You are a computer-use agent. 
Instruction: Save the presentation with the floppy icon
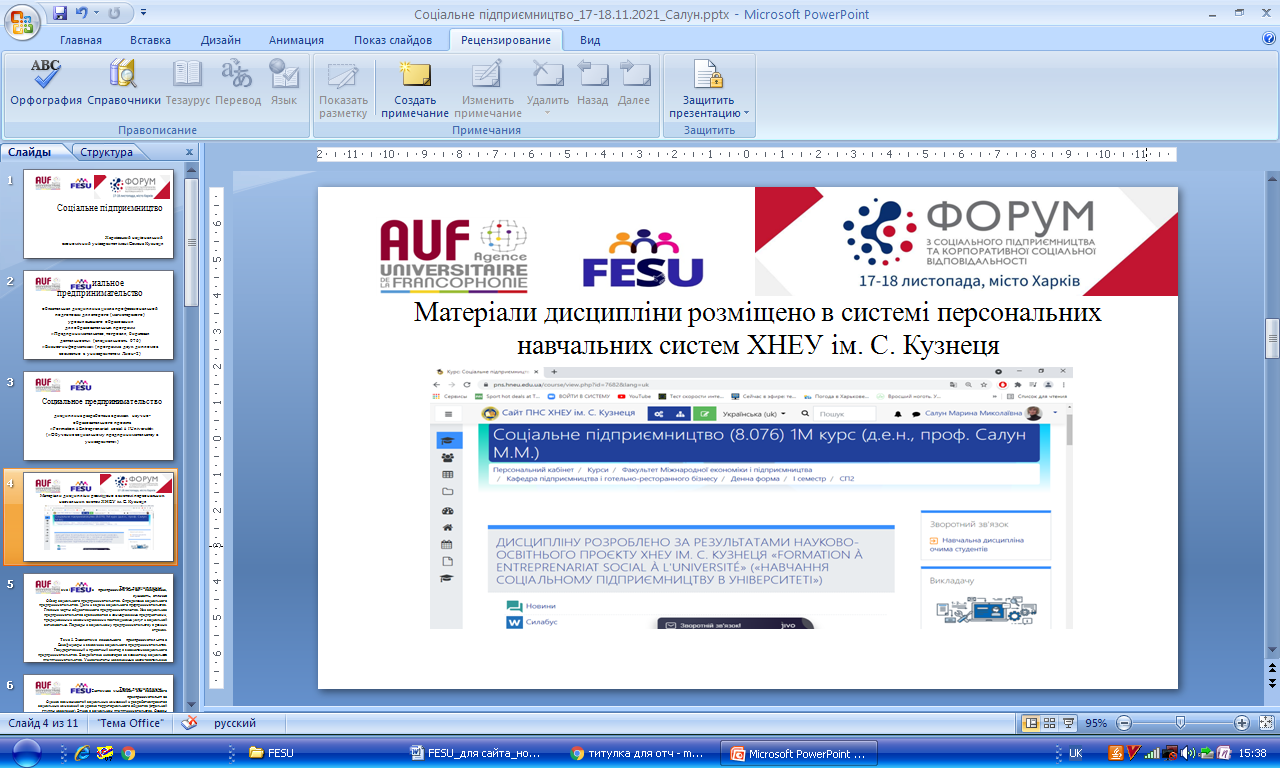[60, 14]
